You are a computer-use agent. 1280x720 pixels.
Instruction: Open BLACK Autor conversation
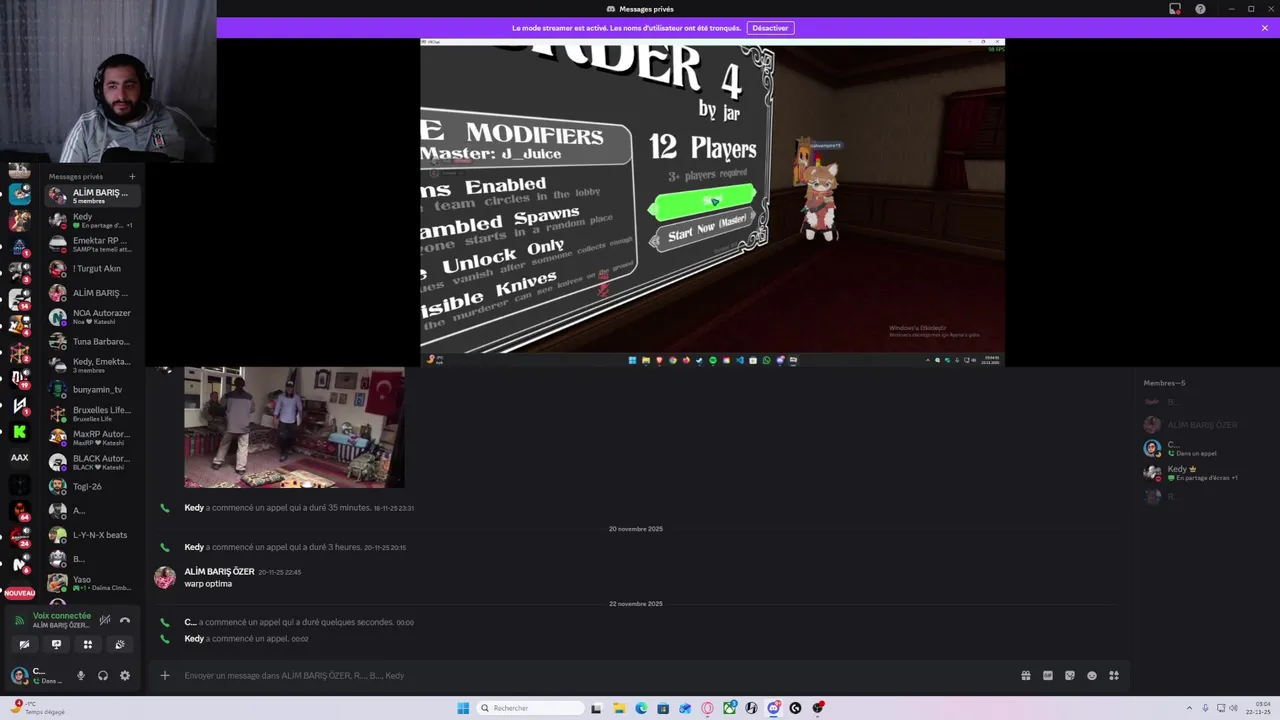tap(90, 462)
